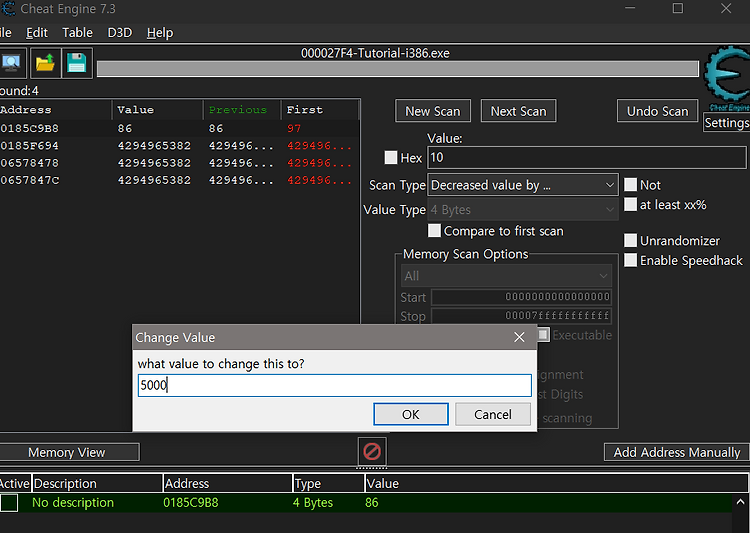This screenshot has height=533, width=750.
Task: Click the Next Scan button
Action: click(518, 111)
